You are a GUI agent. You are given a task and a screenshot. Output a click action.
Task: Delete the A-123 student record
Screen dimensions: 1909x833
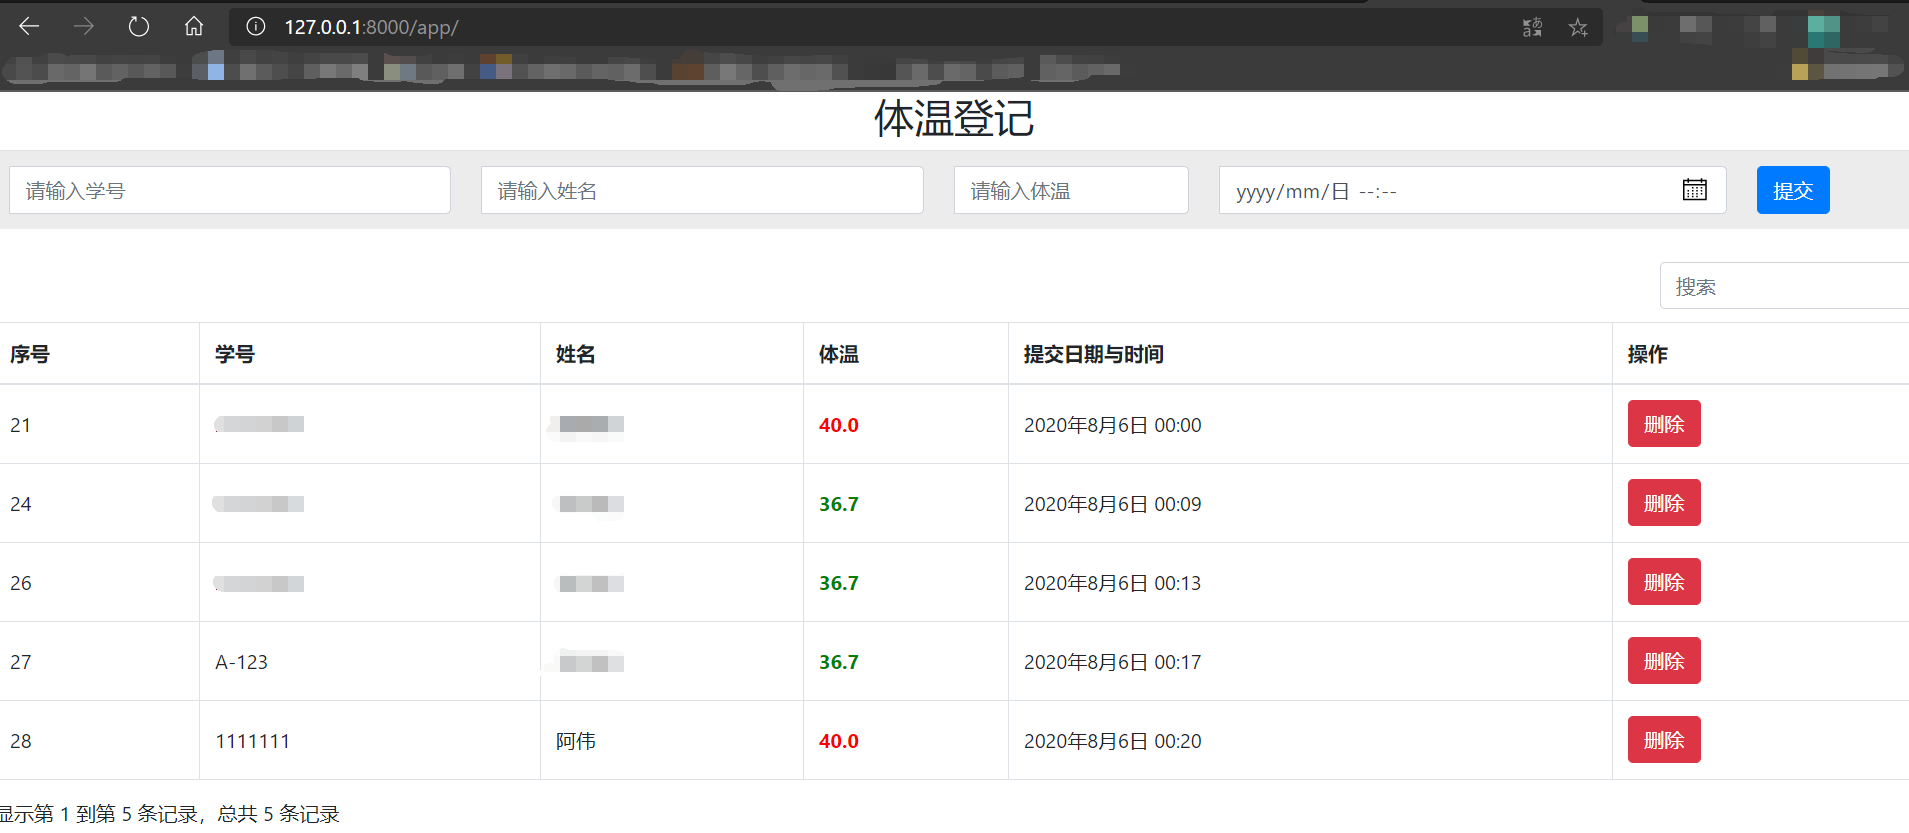1664,661
